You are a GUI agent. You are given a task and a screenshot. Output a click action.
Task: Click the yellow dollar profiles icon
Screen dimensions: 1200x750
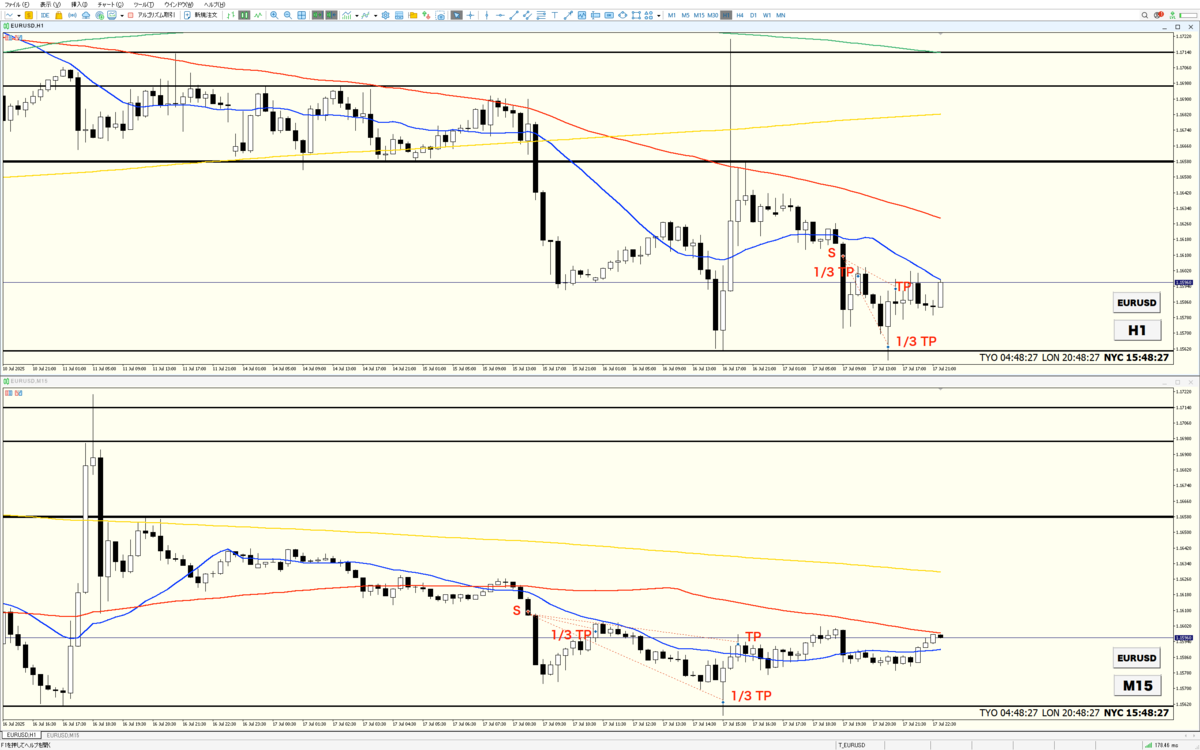[29, 15]
